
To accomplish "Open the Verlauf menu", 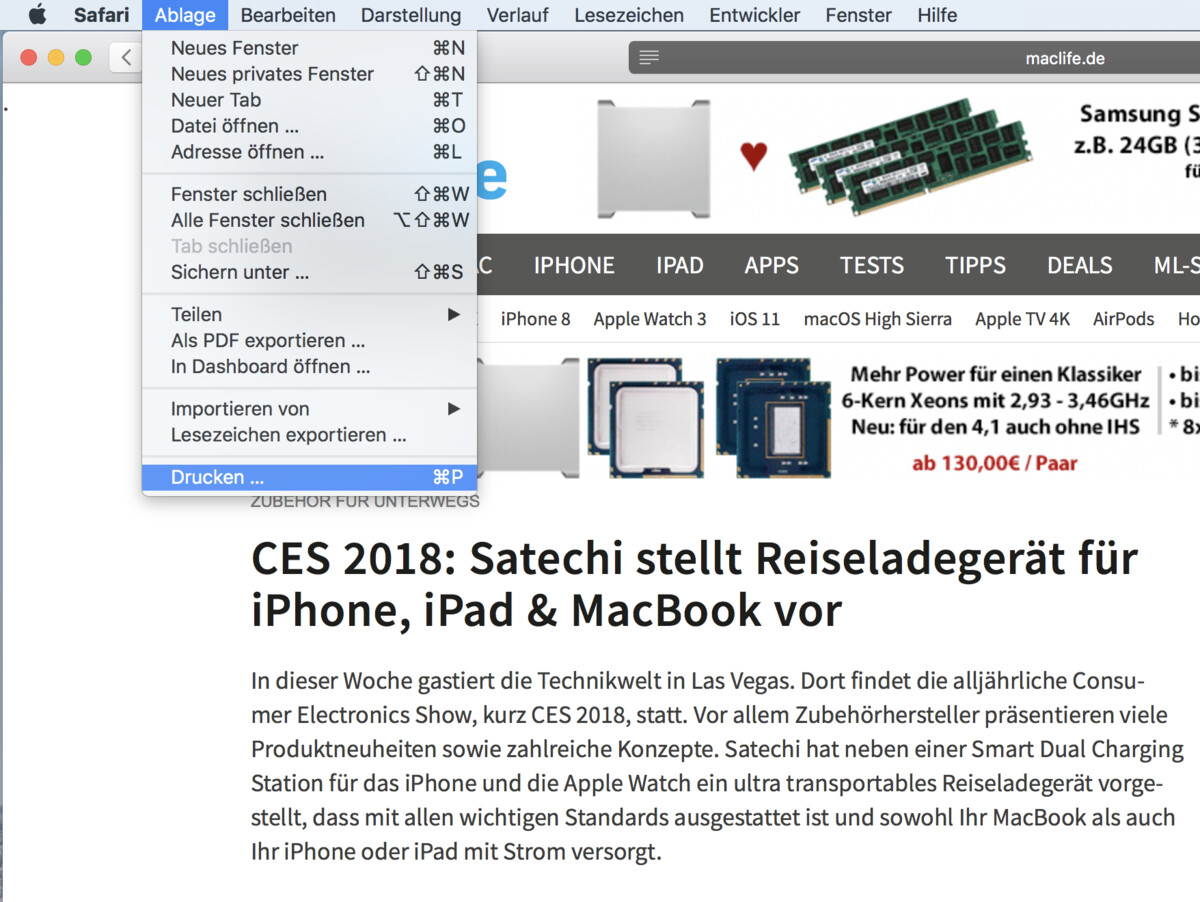I will pyautogui.click(x=518, y=15).
